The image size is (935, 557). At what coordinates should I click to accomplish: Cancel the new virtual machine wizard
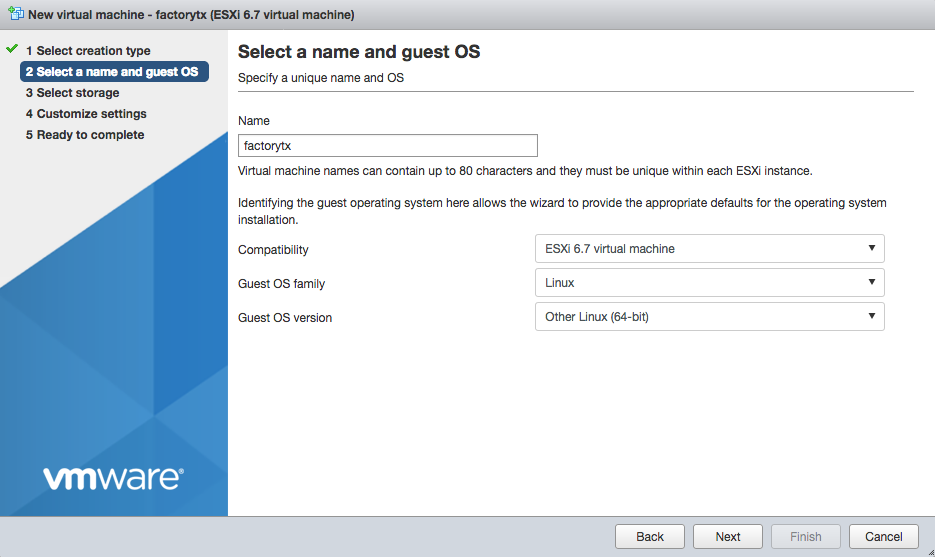(883, 537)
